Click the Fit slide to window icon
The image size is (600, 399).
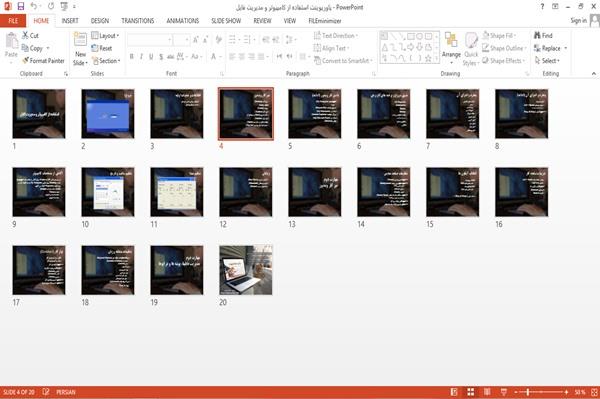[594, 392]
